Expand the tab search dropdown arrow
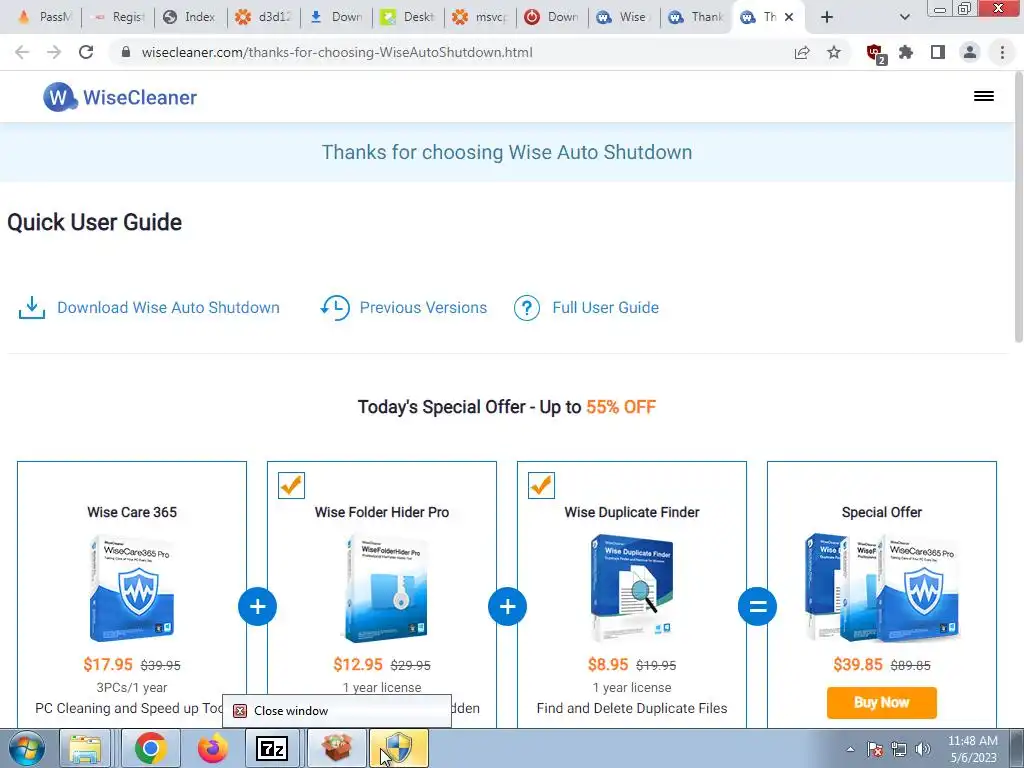This screenshot has height=768, width=1024. [x=904, y=17]
